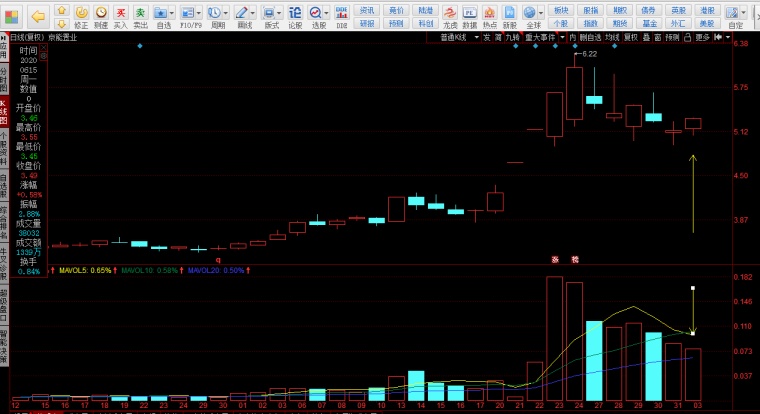Viewport: 760px width, 414px height.
Task: Switch to the 个股 individual stocks tab
Action: [561, 23]
